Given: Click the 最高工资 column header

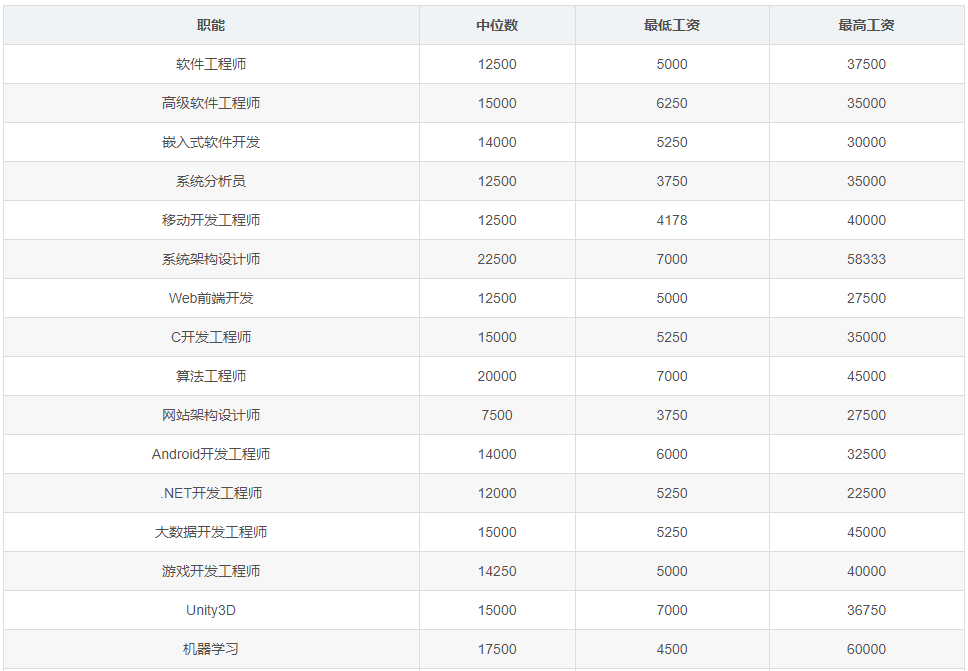Looking at the screenshot, I should pyautogui.click(x=866, y=25).
